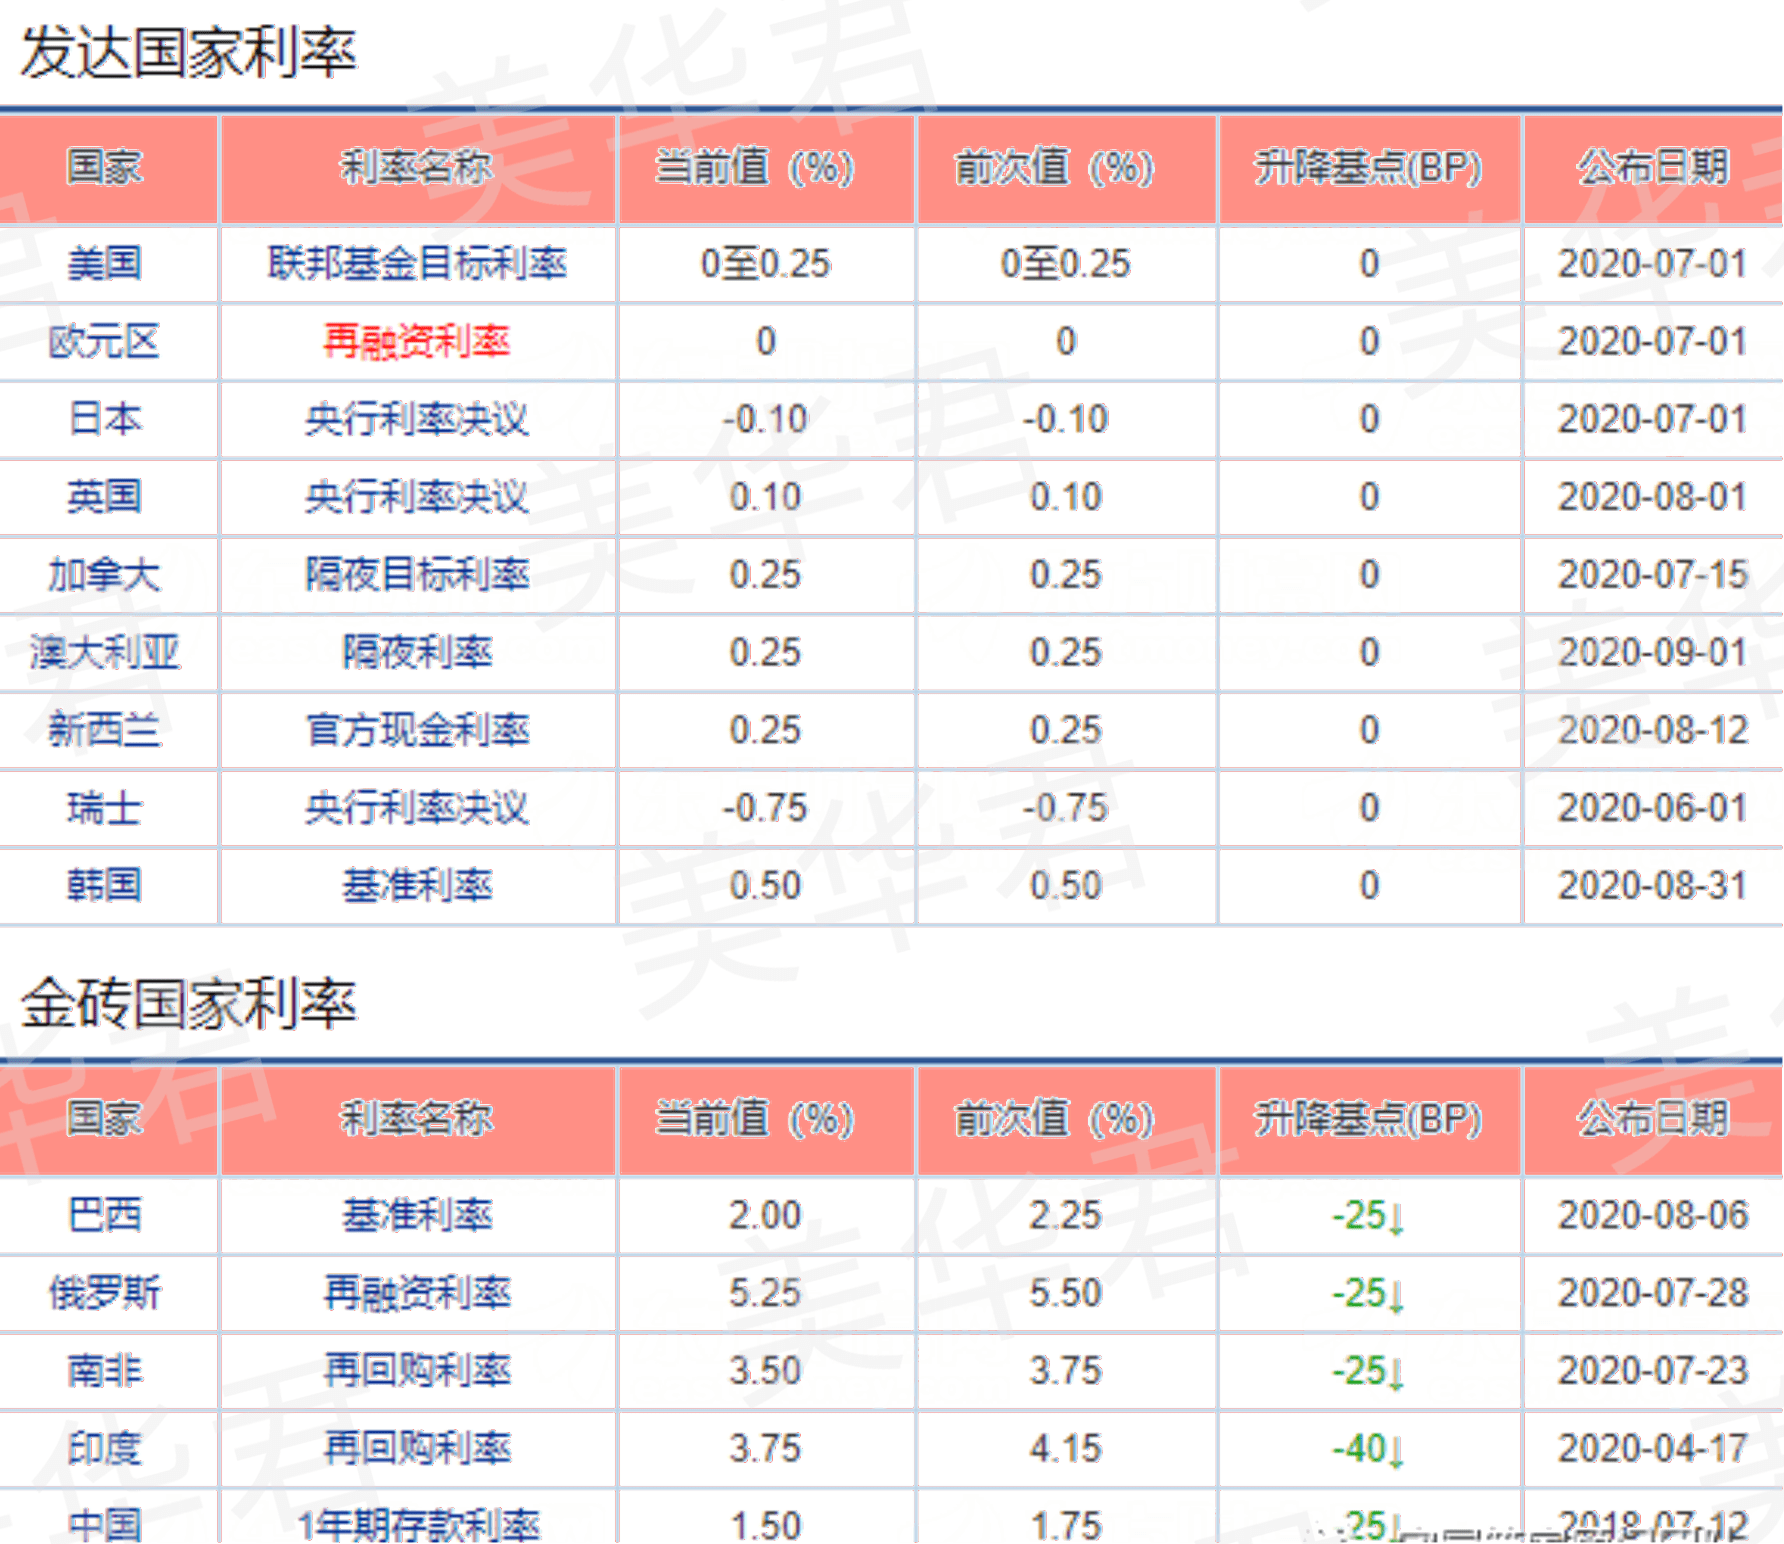Select the 印度 previous value 4.15
Screen dimensions: 1784x1544
tap(1066, 1449)
